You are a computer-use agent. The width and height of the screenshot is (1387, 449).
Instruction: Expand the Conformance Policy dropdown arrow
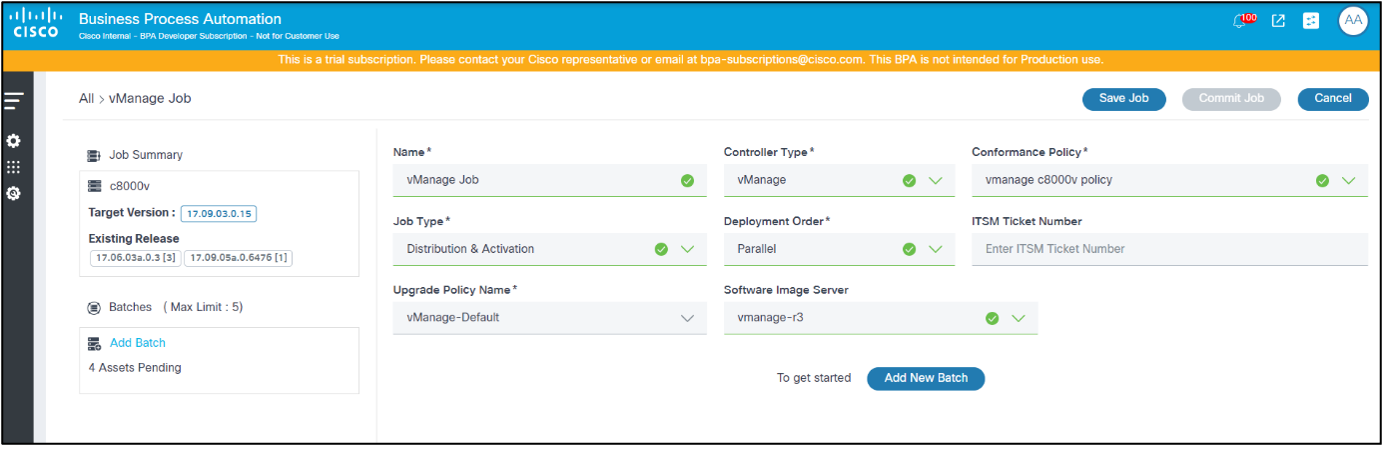point(1348,181)
